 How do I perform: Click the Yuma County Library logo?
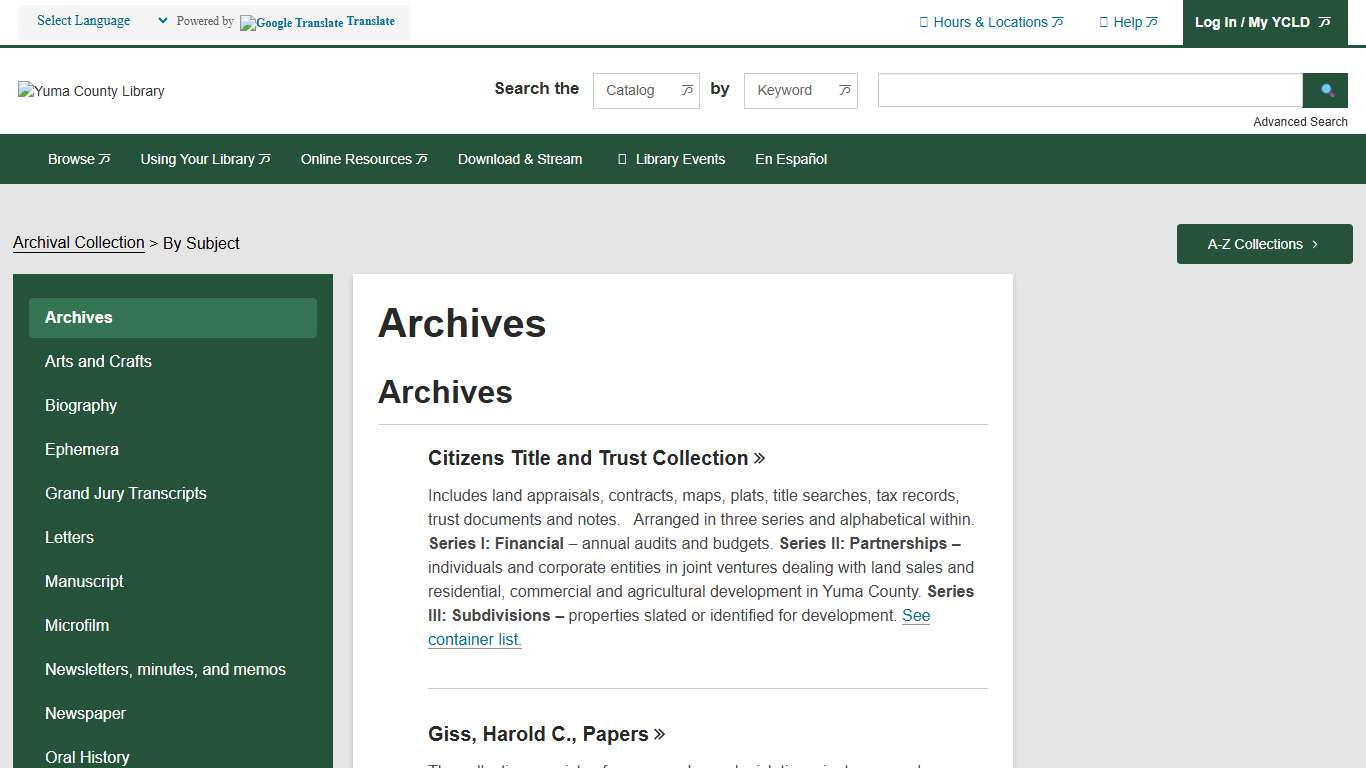[x=90, y=91]
